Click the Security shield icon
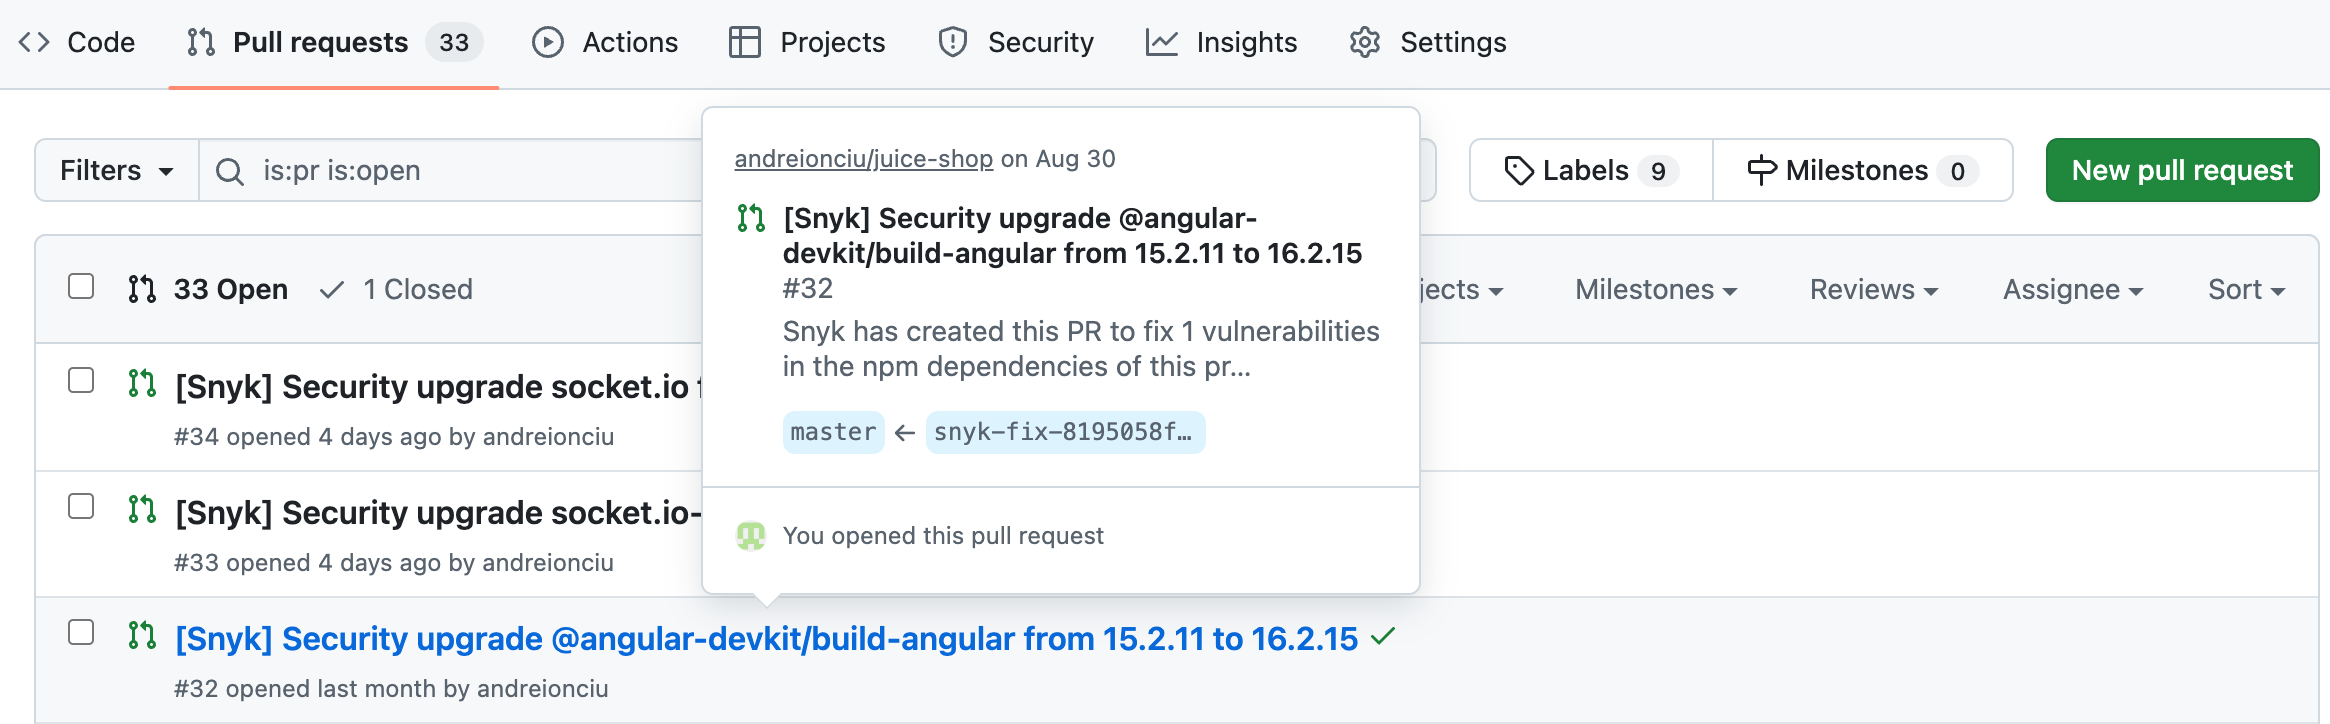Screen dimensions: 2330x724 953,42
